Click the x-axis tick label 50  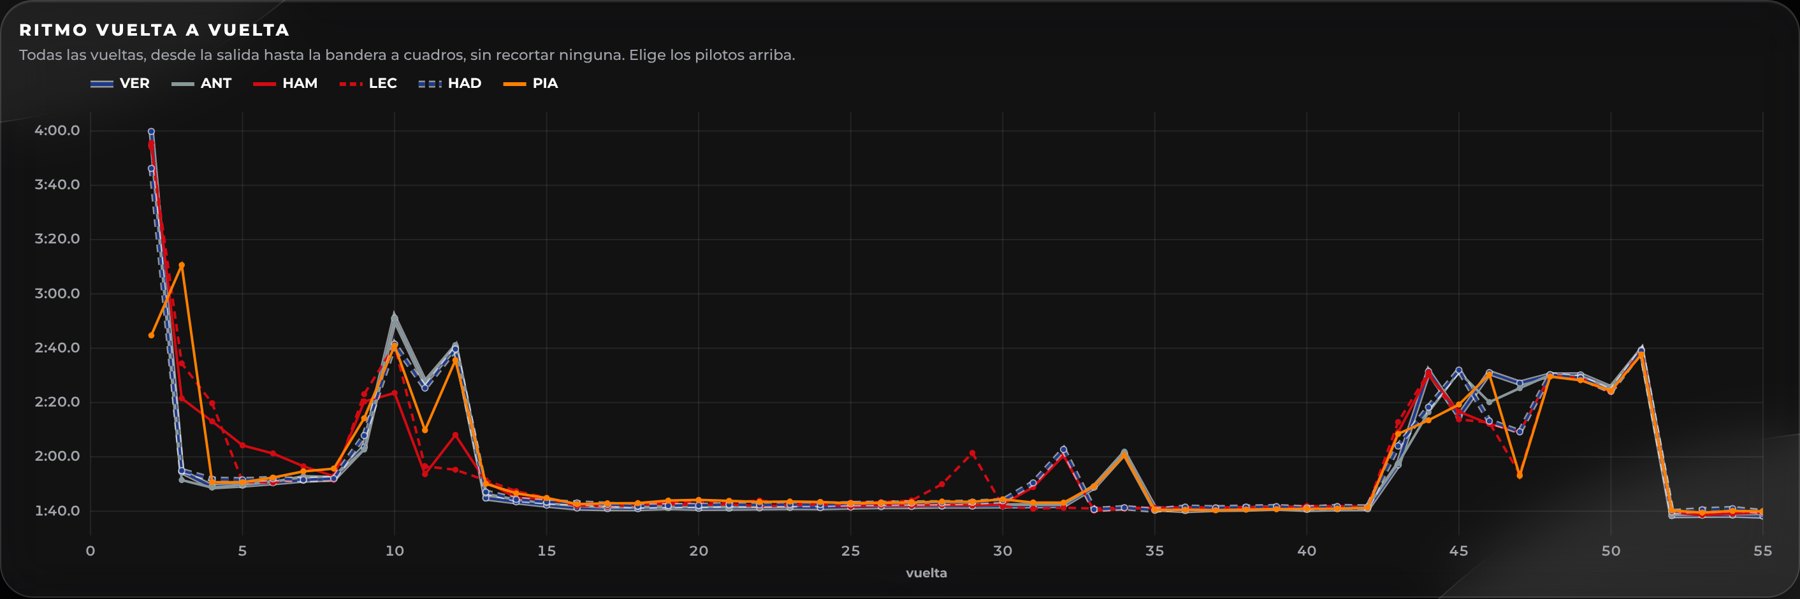[x=1610, y=551]
